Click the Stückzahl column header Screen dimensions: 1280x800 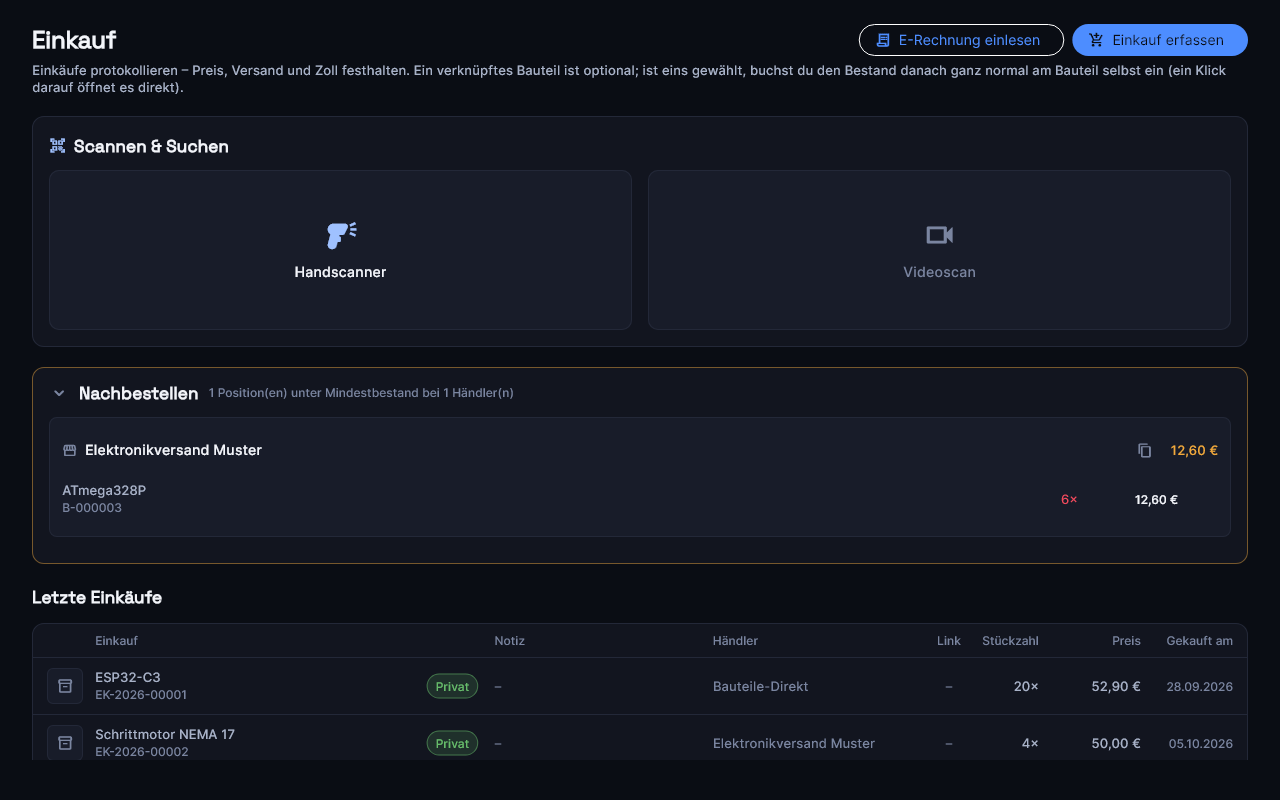tap(1010, 641)
